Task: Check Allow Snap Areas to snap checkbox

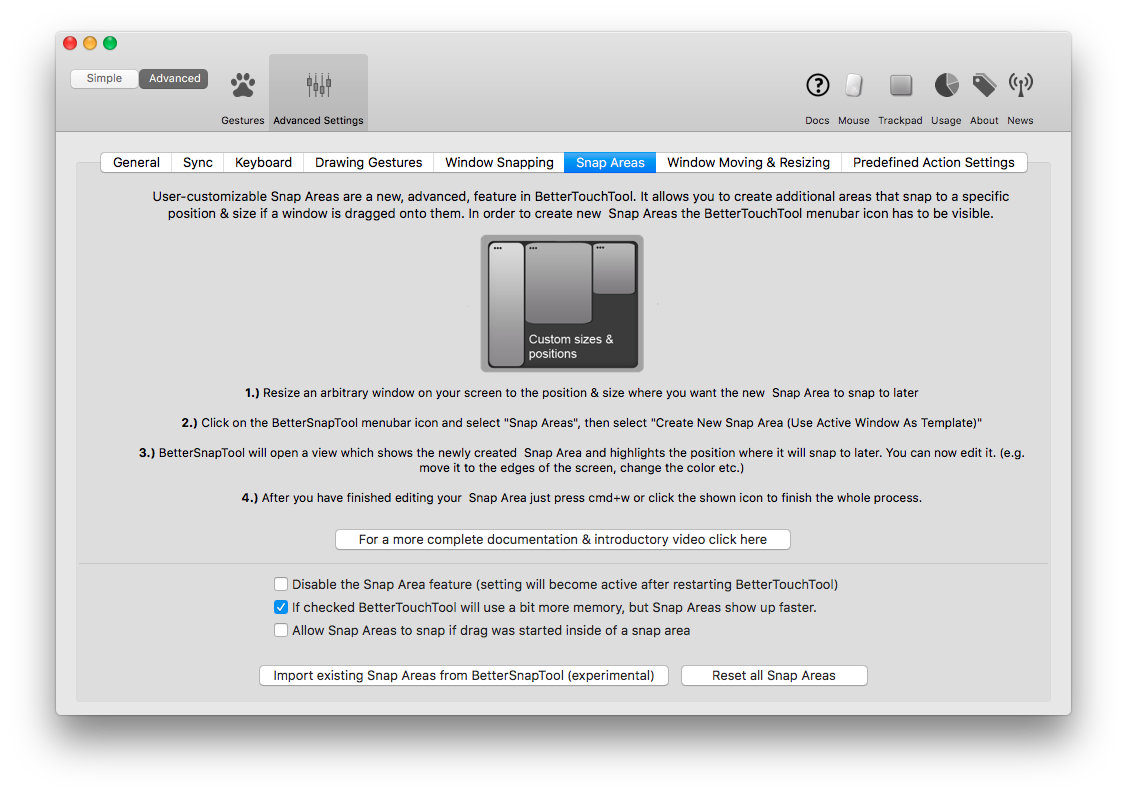Action: pyautogui.click(x=281, y=630)
